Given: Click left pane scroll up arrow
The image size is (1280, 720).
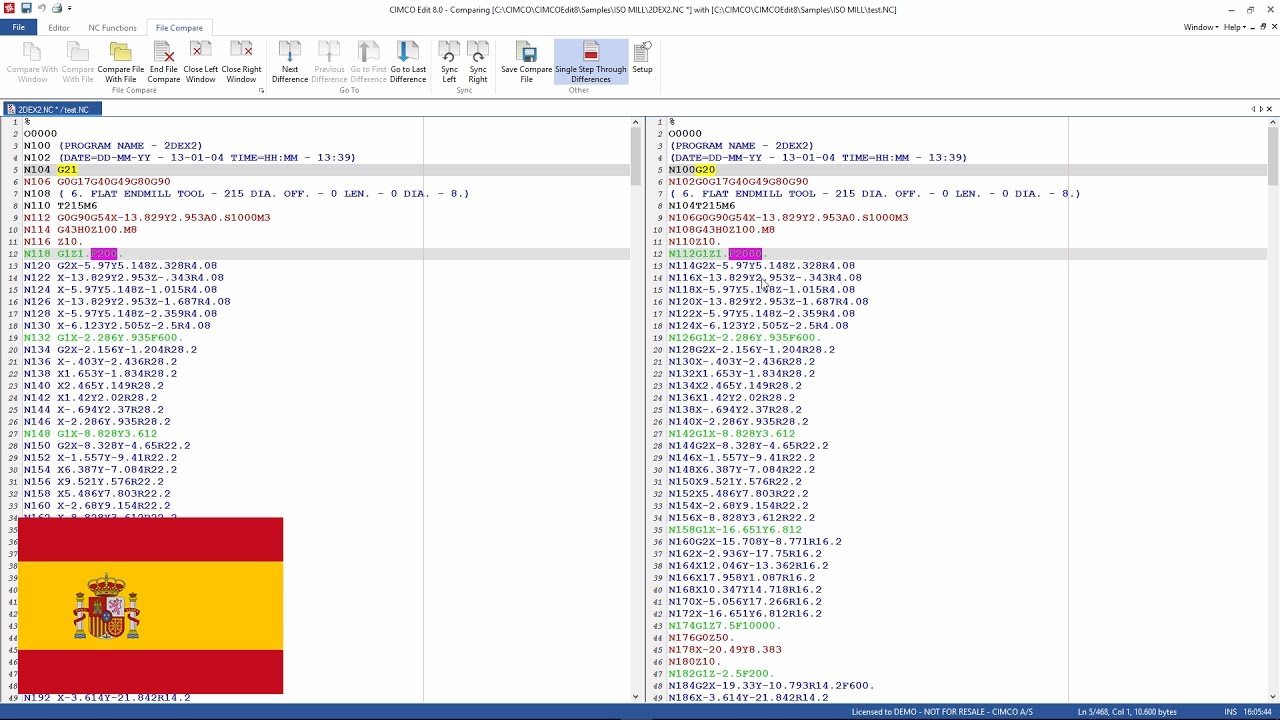Looking at the screenshot, I should click(x=635, y=122).
